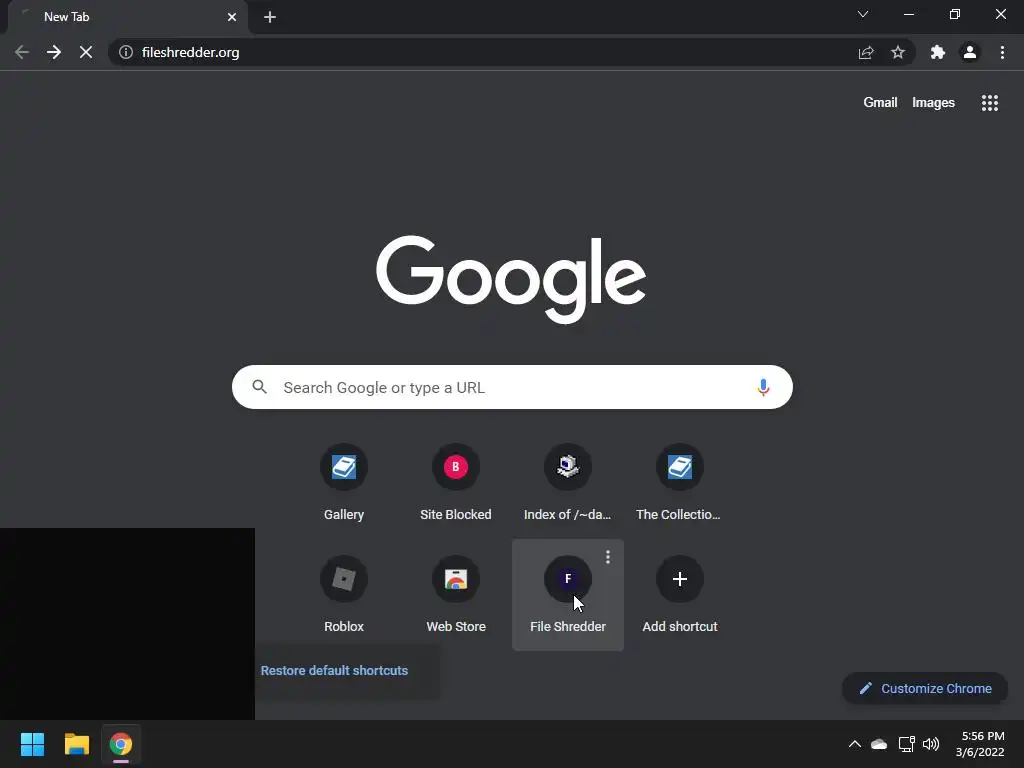Open the Site Blocked shortcut
Image resolution: width=1024 pixels, height=768 pixels.
click(456, 483)
